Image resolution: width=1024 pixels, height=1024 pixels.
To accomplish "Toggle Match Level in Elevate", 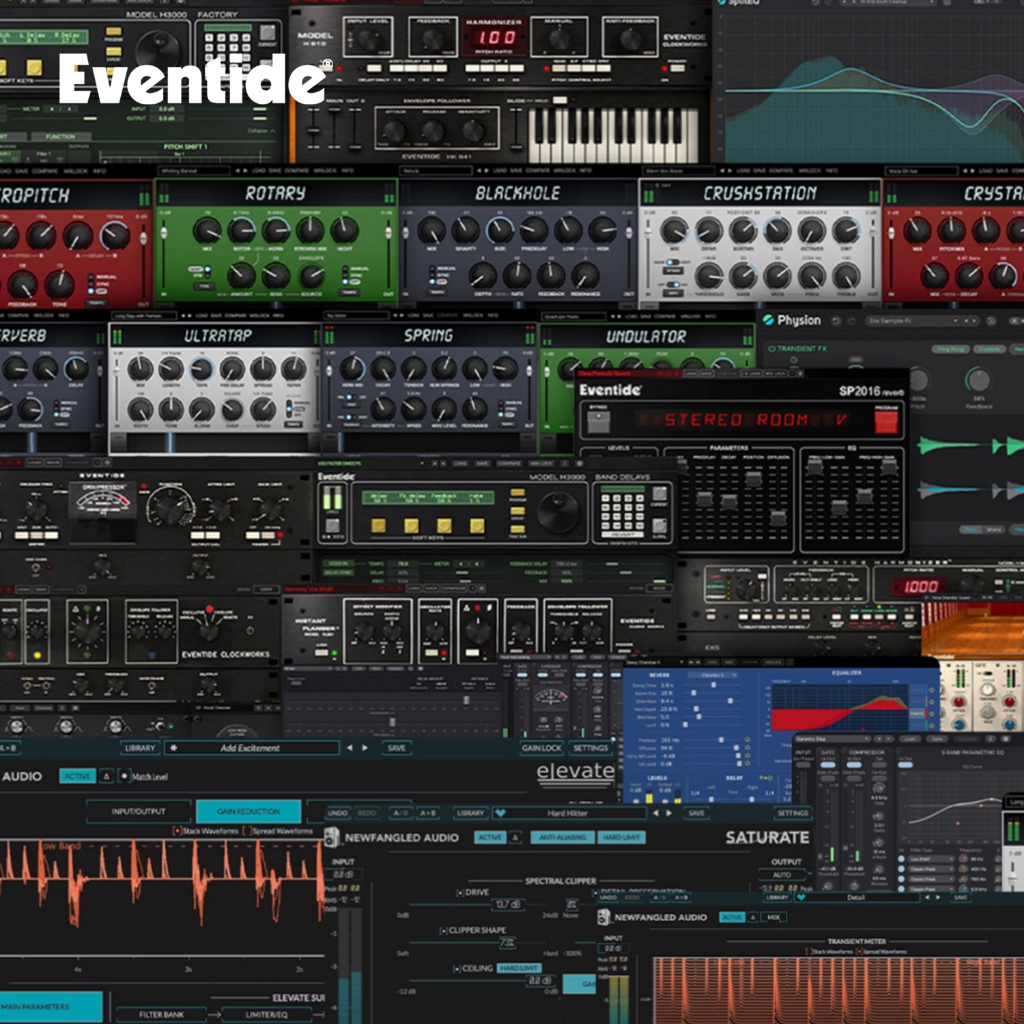I will 124,776.
